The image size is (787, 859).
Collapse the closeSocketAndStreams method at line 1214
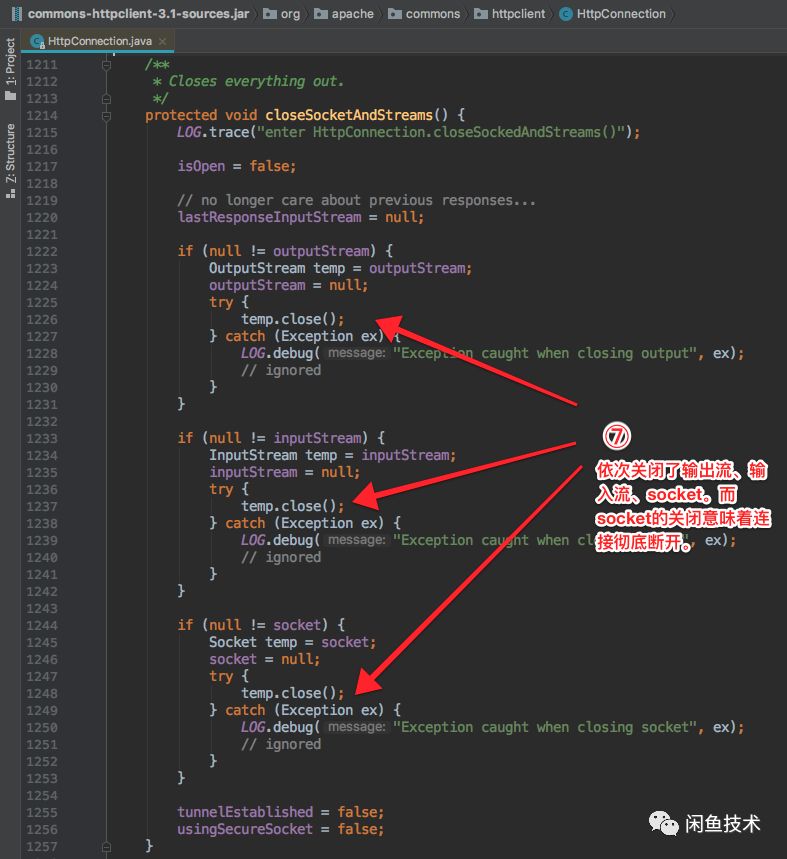[106, 116]
